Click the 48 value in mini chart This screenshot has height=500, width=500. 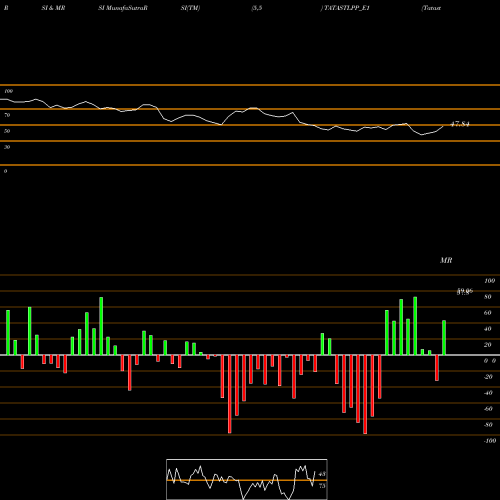[322, 474]
